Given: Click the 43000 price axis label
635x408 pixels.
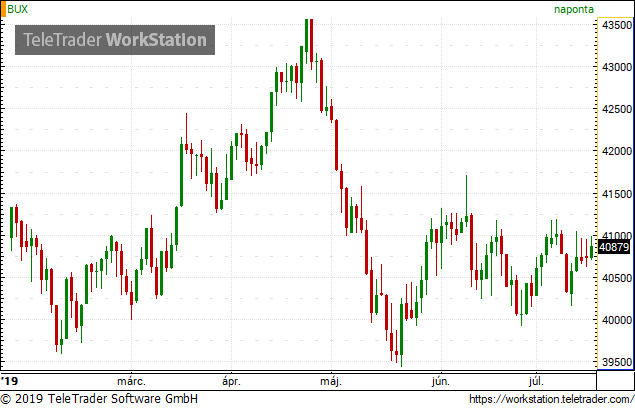Looking at the screenshot, I should click(616, 67).
